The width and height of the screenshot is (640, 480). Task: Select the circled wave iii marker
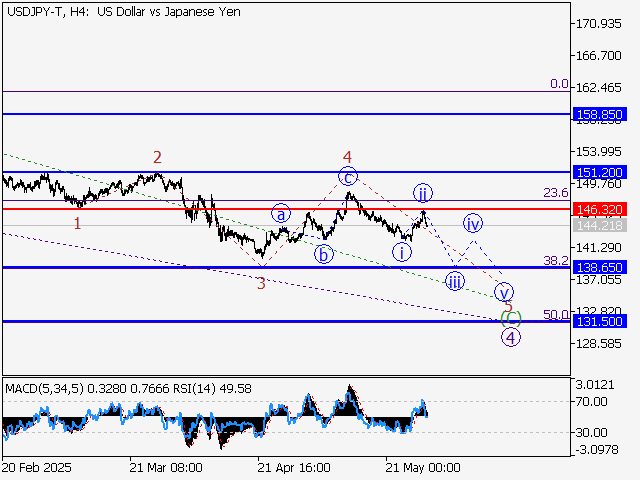click(455, 280)
